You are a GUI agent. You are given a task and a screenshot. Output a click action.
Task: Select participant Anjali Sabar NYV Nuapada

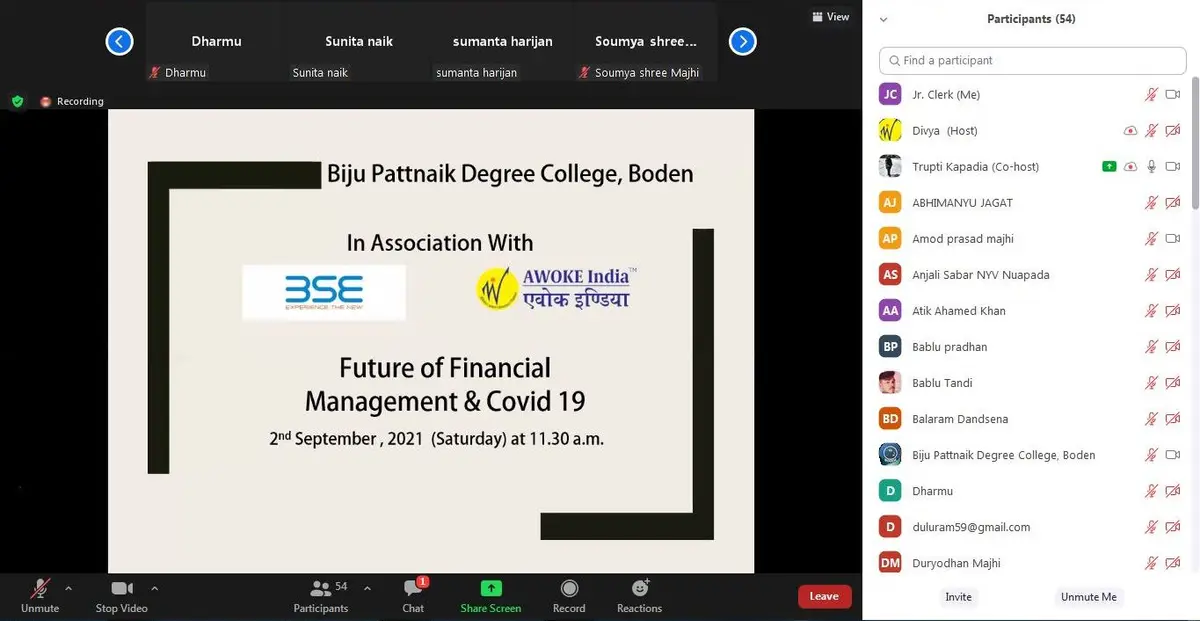click(x=1030, y=275)
